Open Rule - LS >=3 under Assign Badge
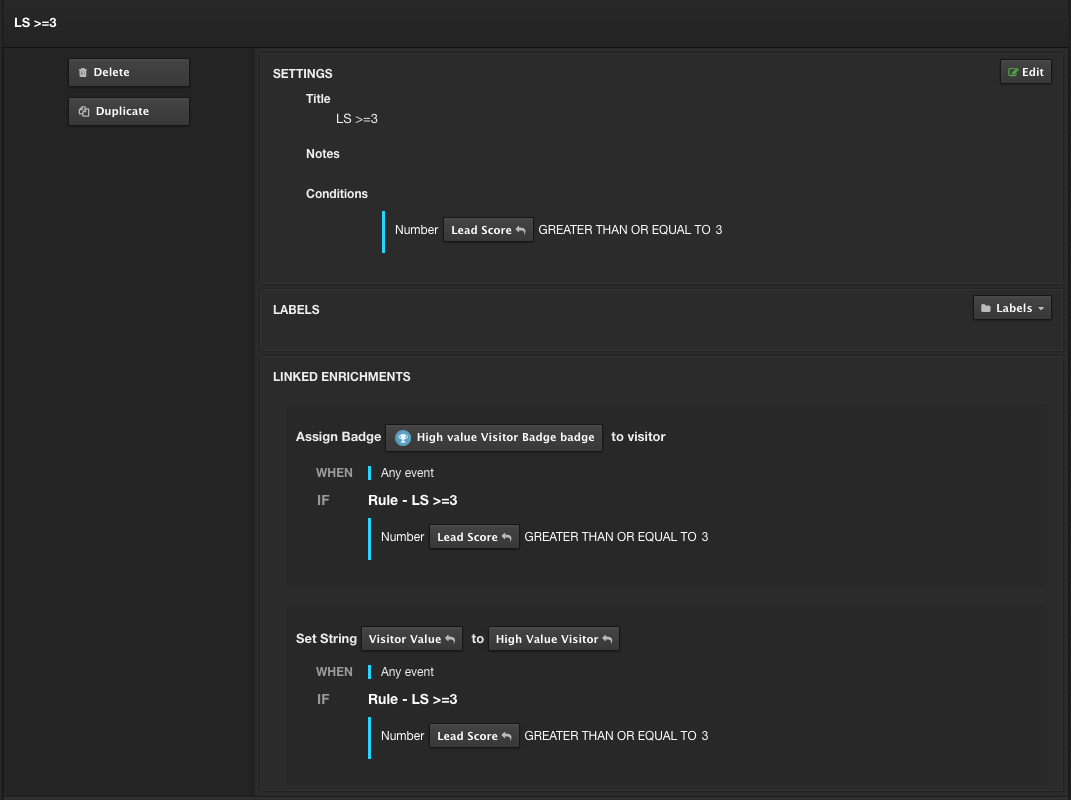This screenshot has height=800, width=1071. click(412, 500)
